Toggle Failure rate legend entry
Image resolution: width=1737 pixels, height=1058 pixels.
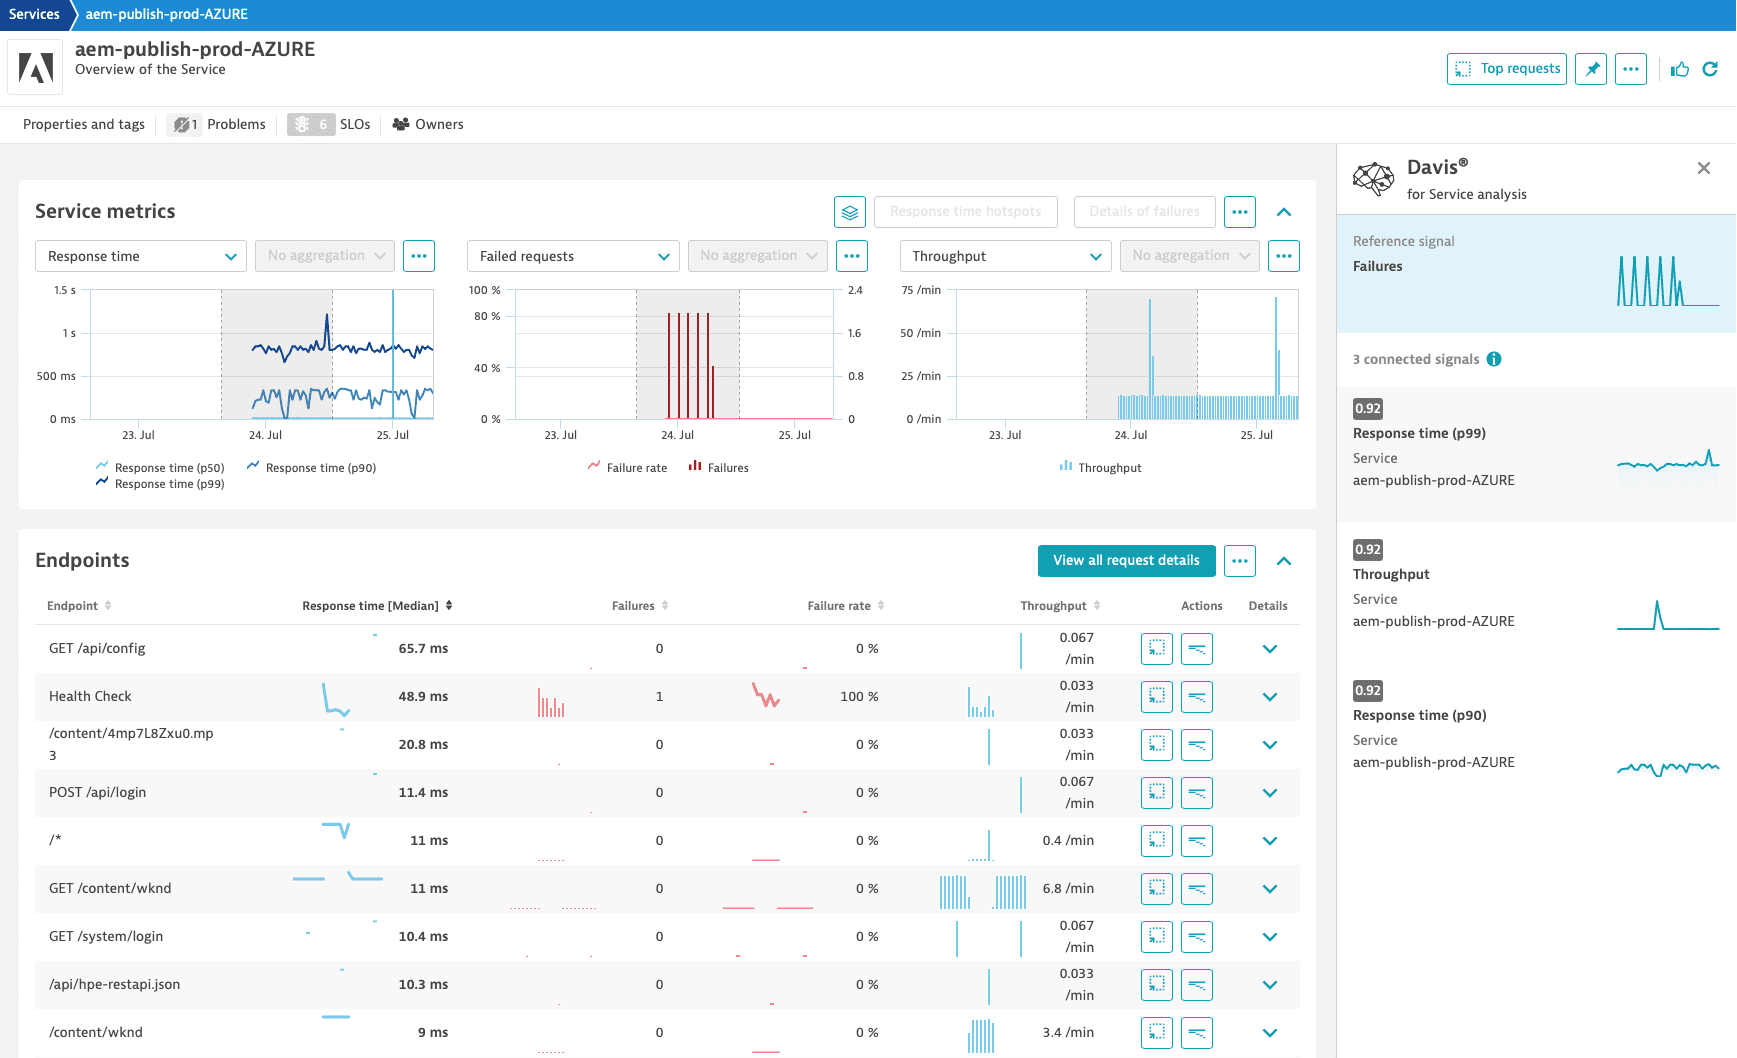628,468
